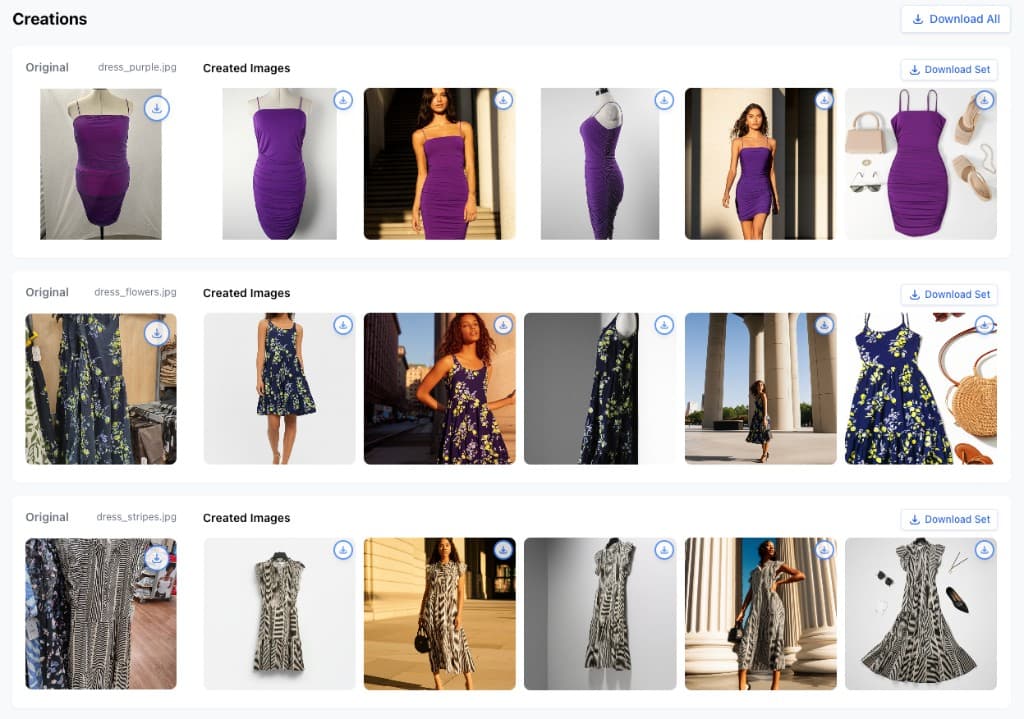Image resolution: width=1024 pixels, height=719 pixels.
Task: Click the Download All button
Action: 955,18
